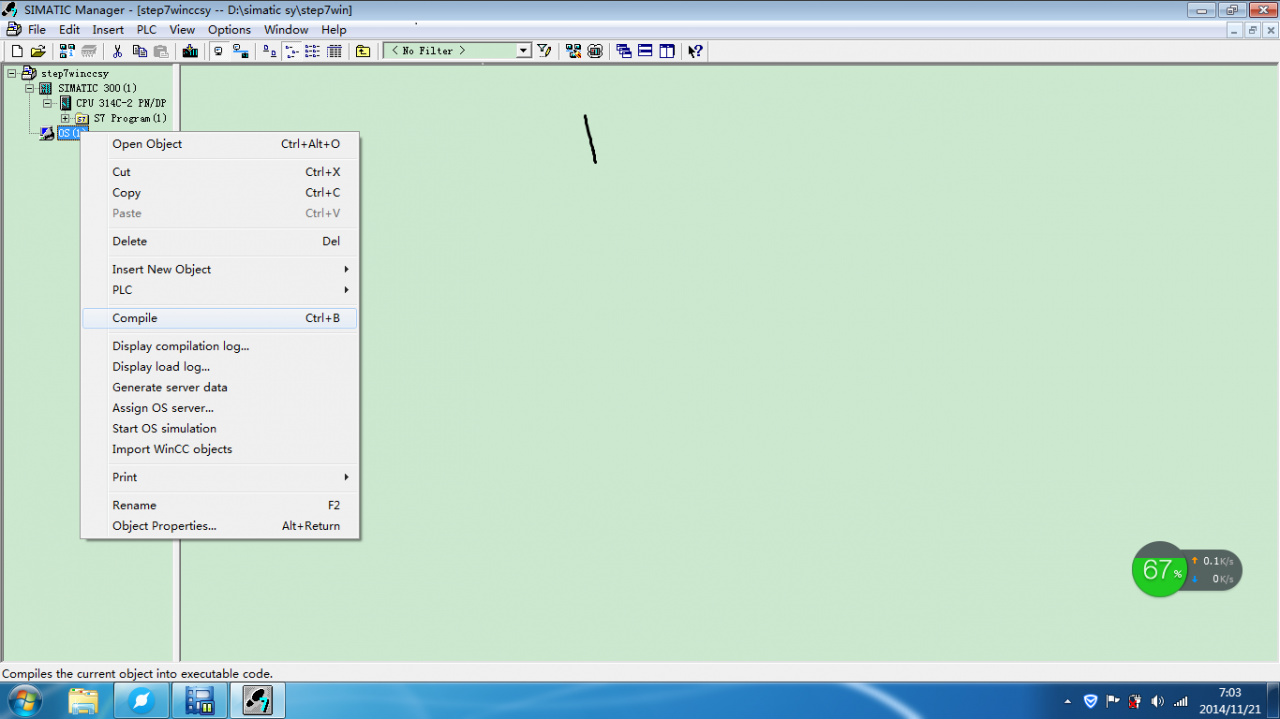This screenshot has width=1280, height=719.
Task: Switch to Details view
Action: [x=334, y=51]
